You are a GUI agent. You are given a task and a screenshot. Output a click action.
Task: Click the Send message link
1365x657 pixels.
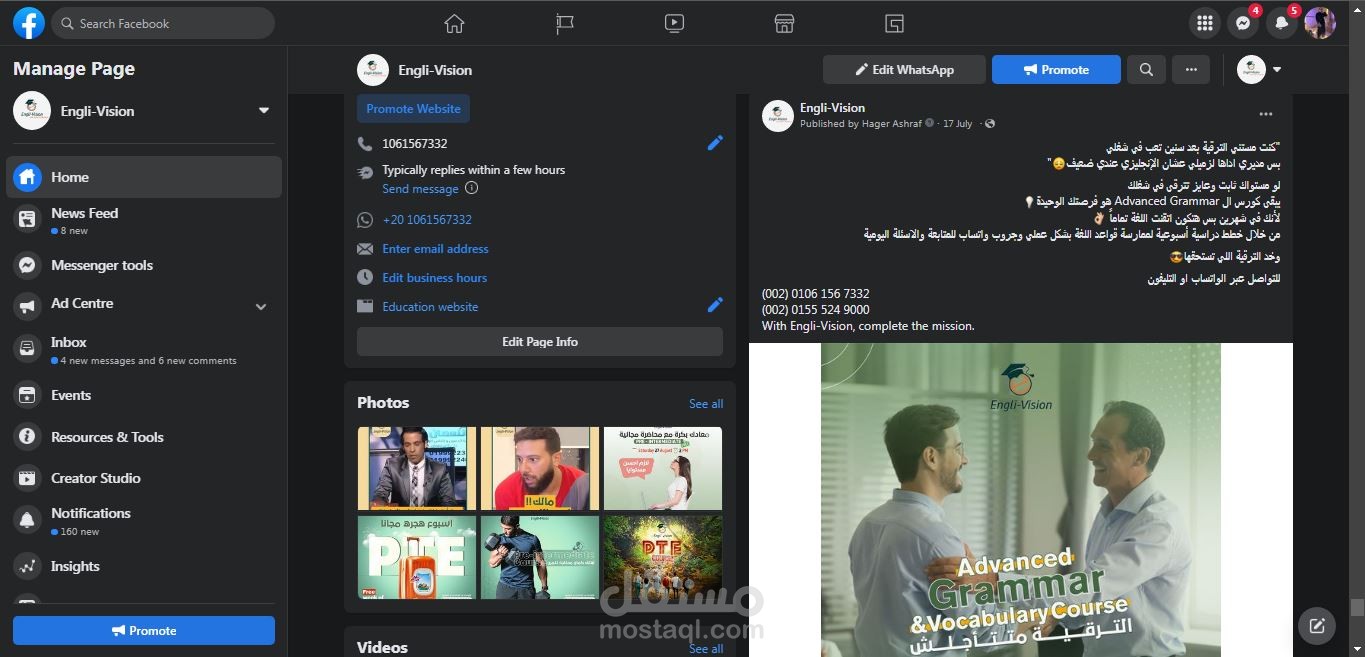(420, 189)
